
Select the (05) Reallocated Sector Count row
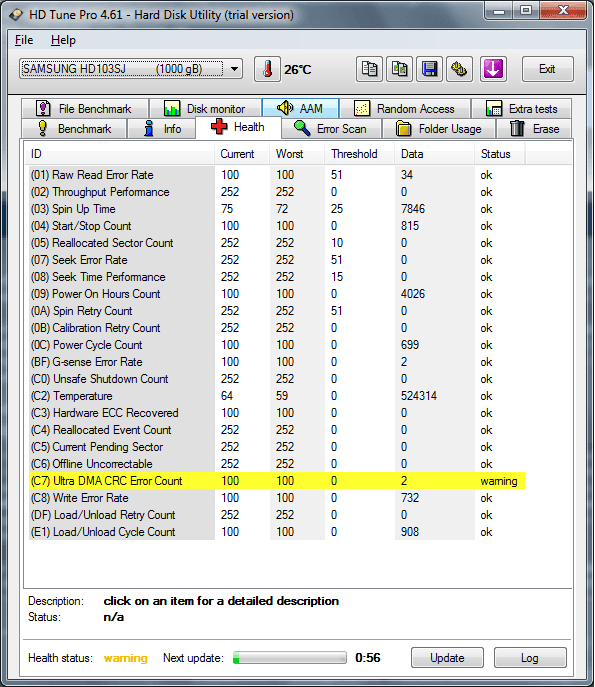277,243
